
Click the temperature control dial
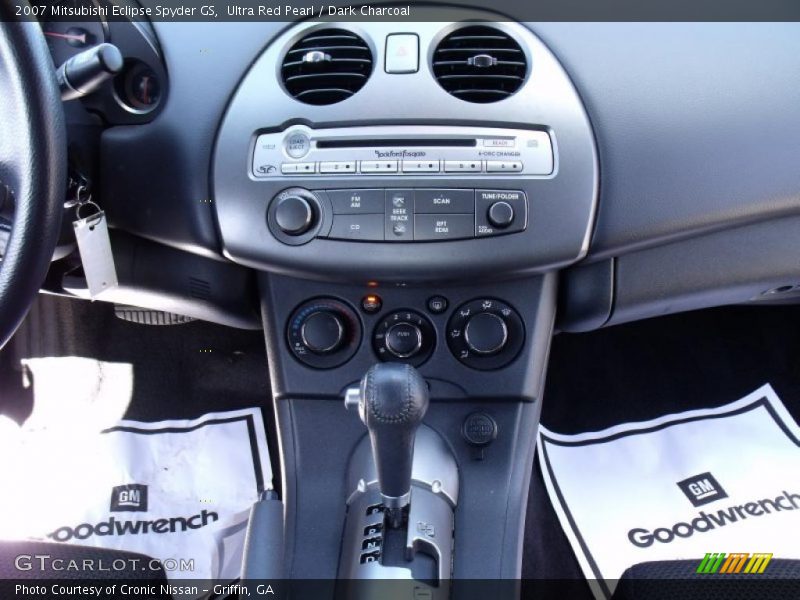[x=322, y=332]
